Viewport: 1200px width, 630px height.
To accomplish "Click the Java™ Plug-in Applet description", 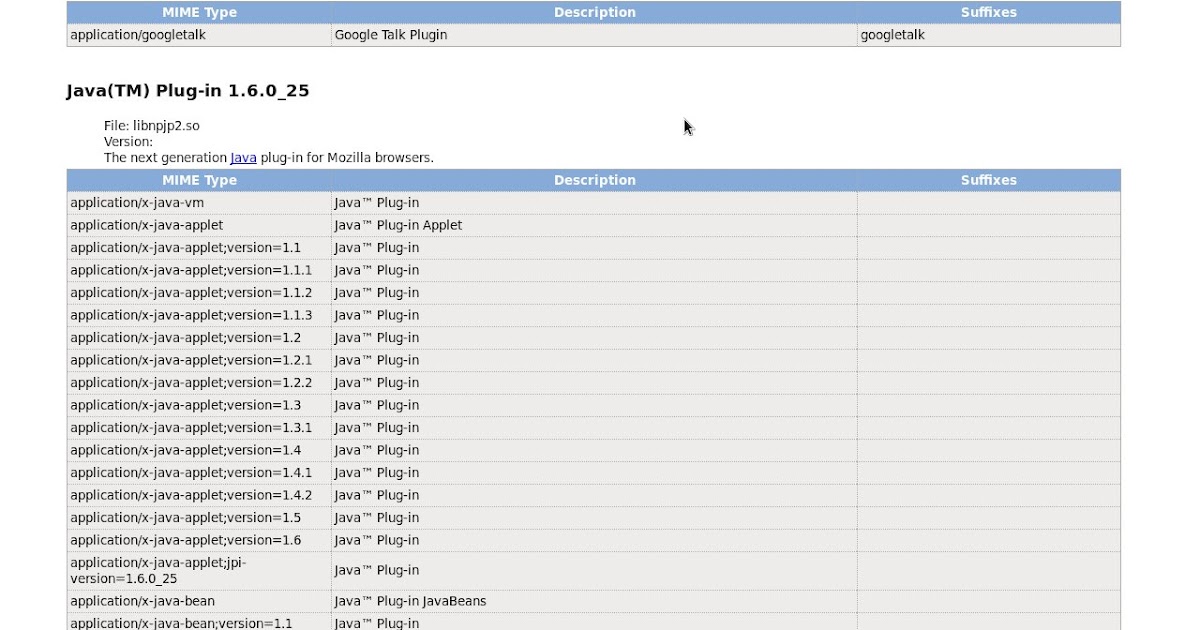I will pos(594,226).
